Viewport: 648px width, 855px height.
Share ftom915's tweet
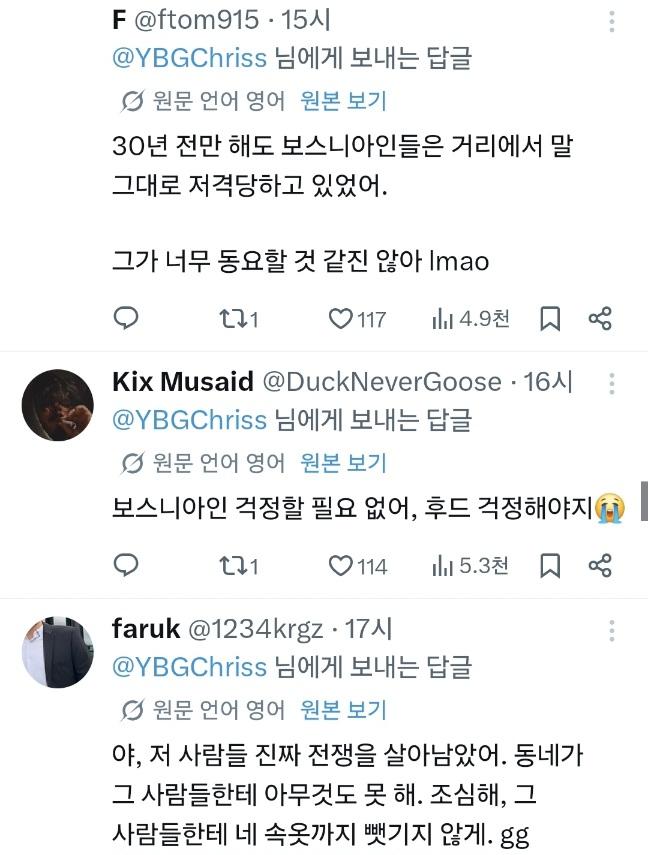tap(600, 318)
